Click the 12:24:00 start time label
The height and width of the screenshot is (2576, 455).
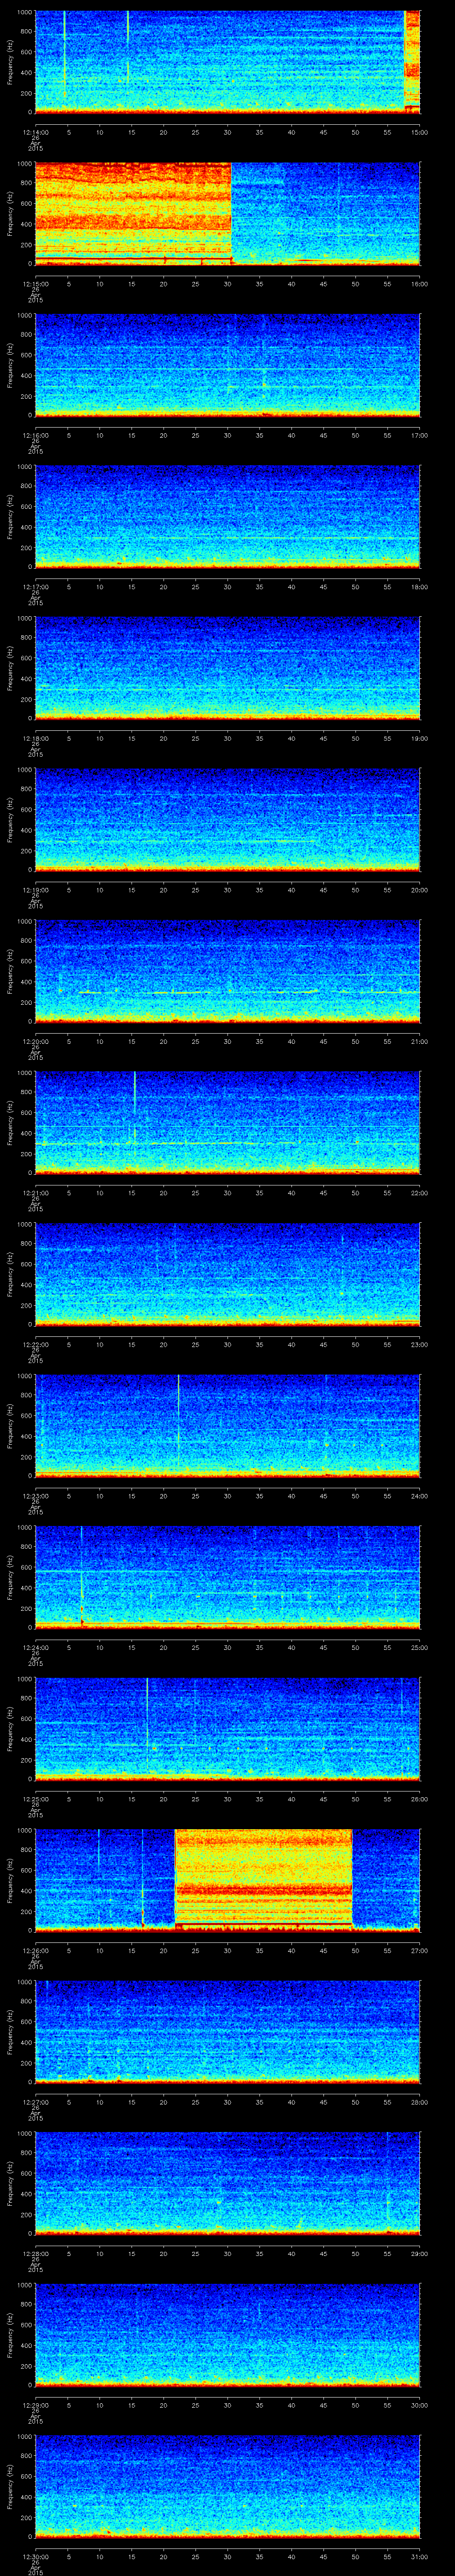pos(35,1647)
